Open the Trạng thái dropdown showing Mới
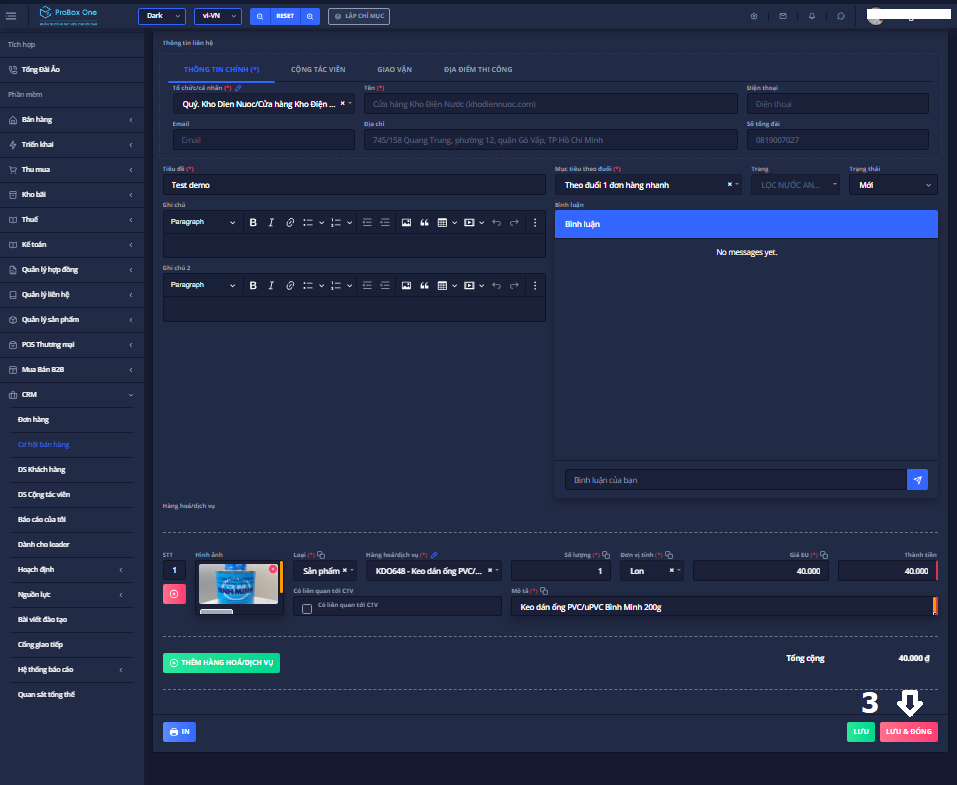The image size is (957, 785). [x=892, y=185]
